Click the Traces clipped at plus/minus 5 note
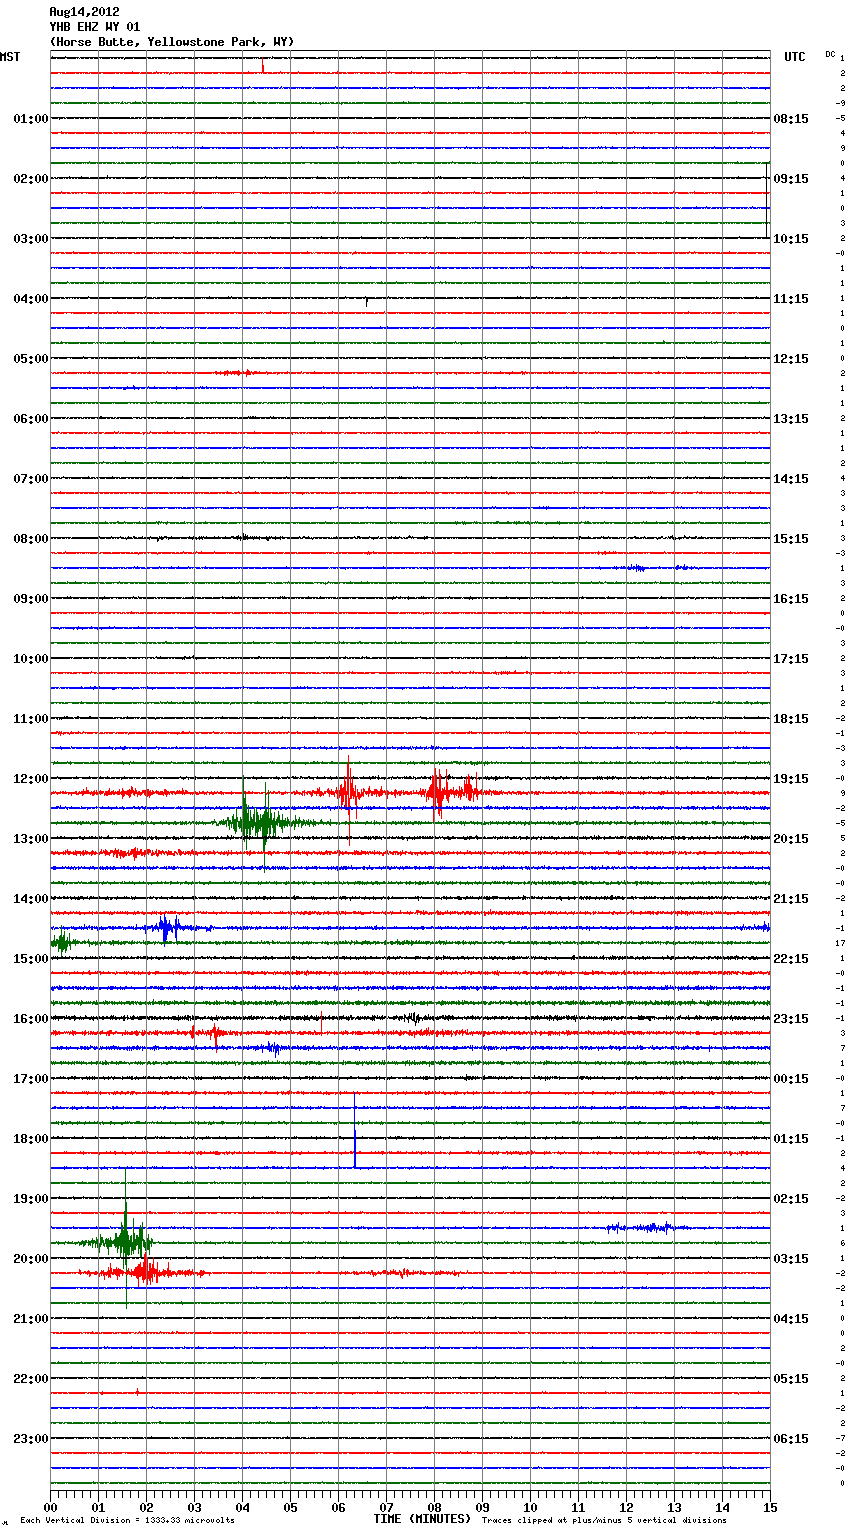Viewport: 850px width, 1534px height. point(604,1520)
